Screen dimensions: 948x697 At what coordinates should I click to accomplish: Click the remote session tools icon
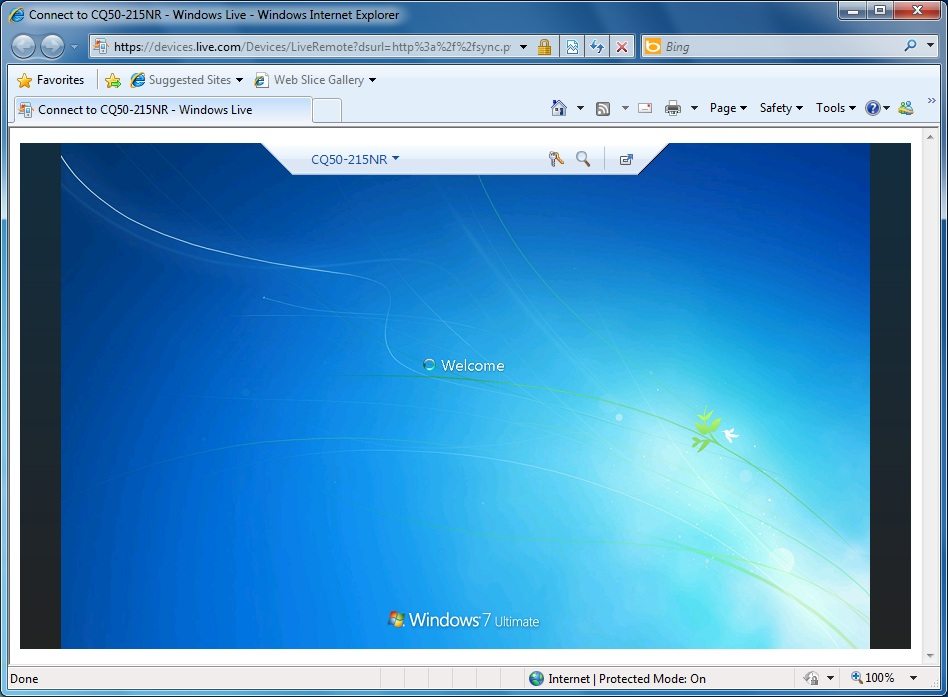coord(556,159)
